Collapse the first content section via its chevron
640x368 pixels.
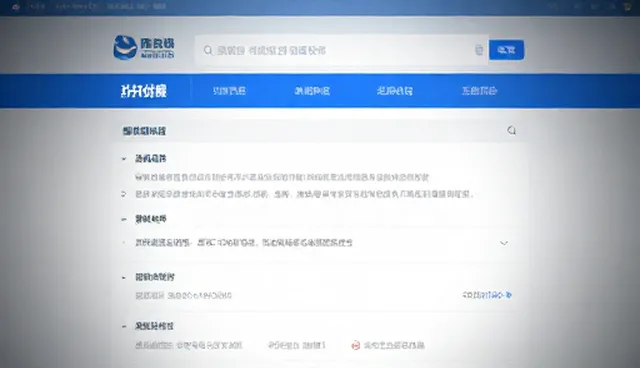point(124,159)
